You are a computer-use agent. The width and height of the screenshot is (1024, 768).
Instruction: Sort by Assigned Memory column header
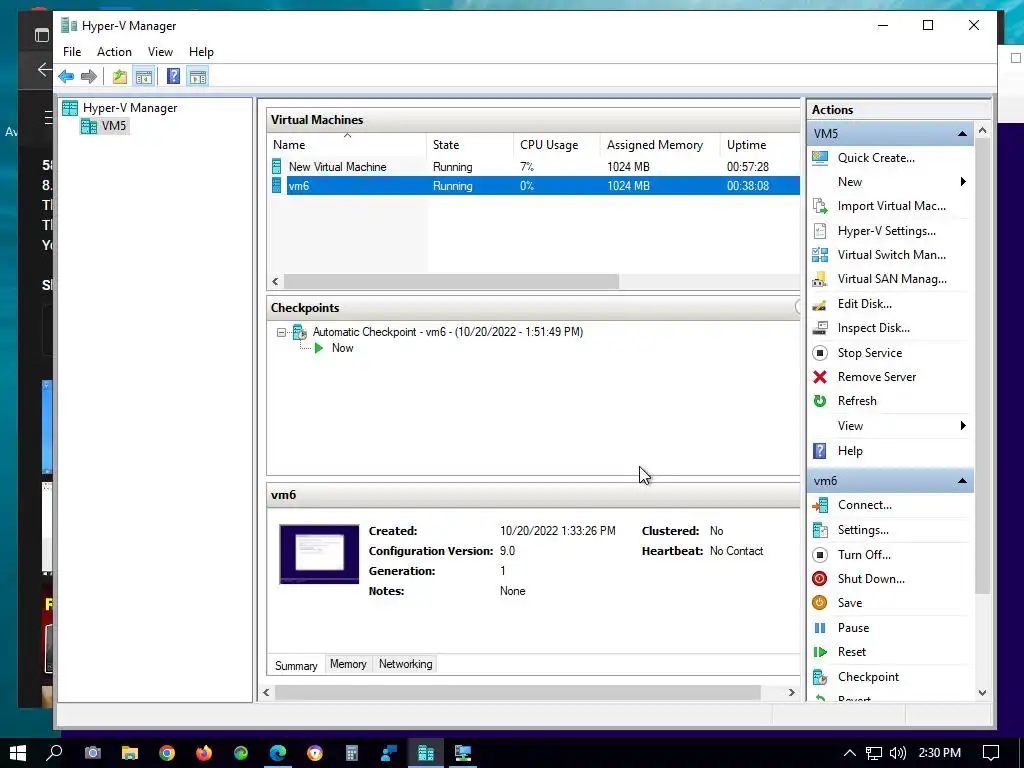[x=659, y=145]
